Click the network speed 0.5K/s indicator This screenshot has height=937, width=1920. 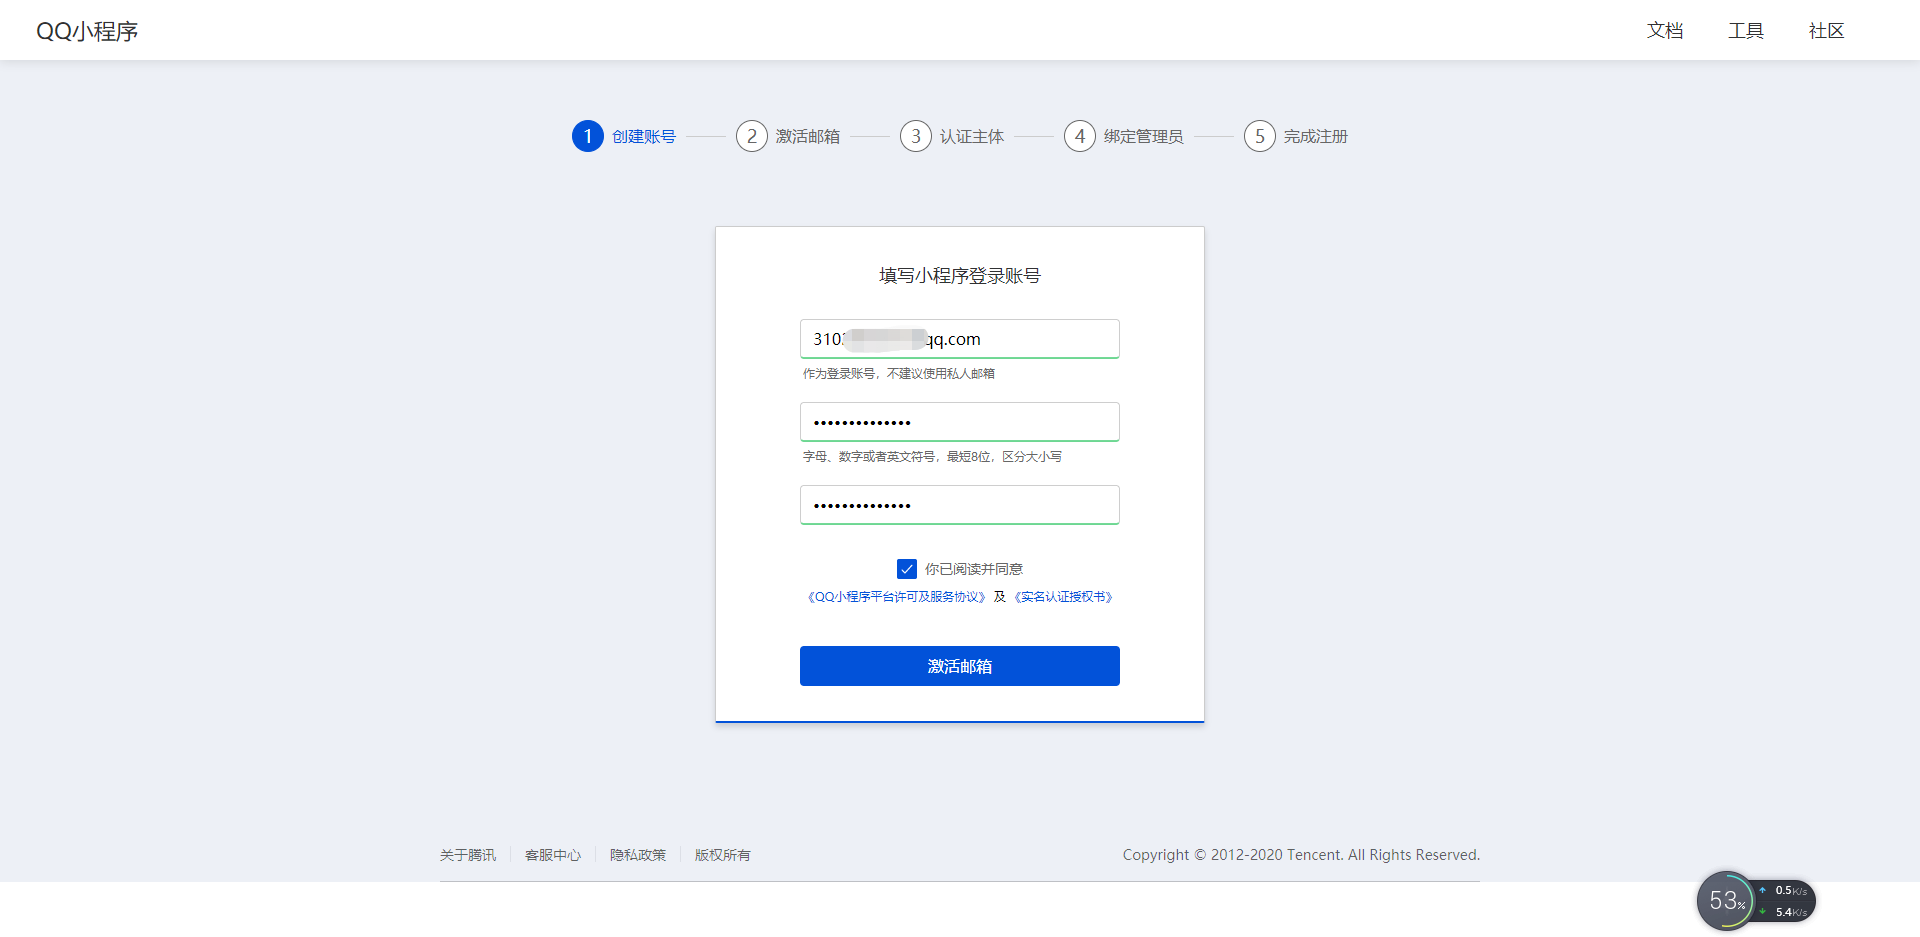click(1784, 890)
